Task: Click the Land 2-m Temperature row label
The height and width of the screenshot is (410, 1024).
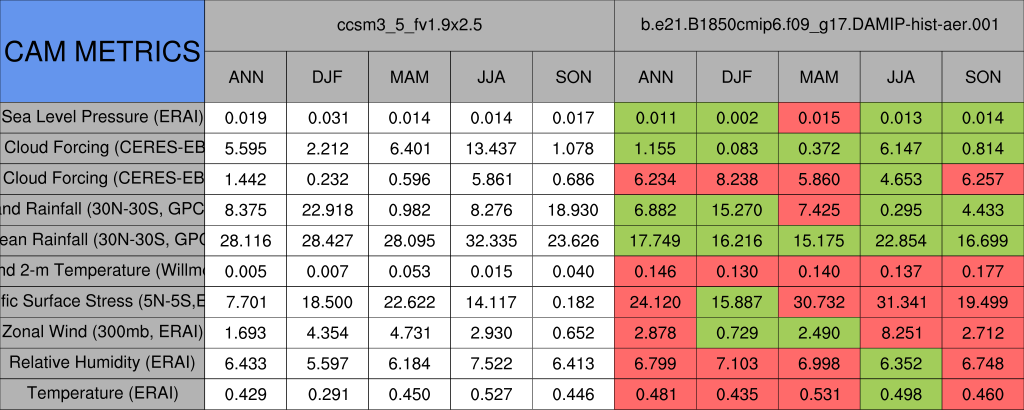Action: [x=102, y=270]
